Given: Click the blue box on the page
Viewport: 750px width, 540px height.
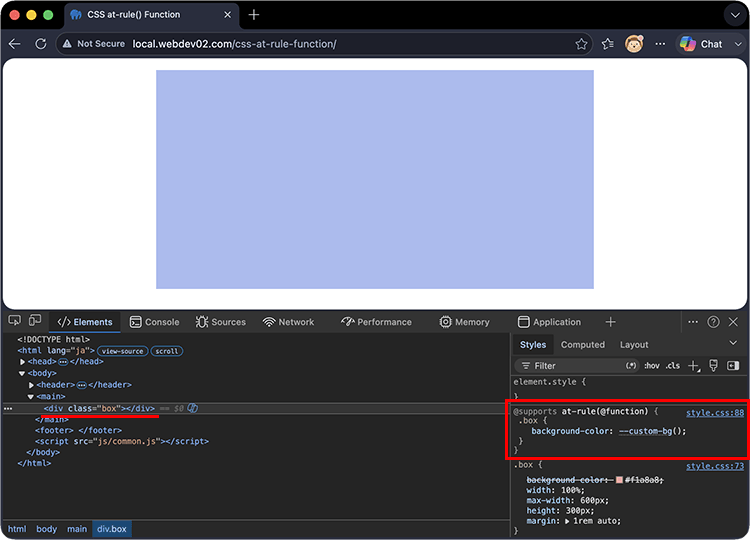Looking at the screenshot, I should pyautogui.click(x=375, y=179).
